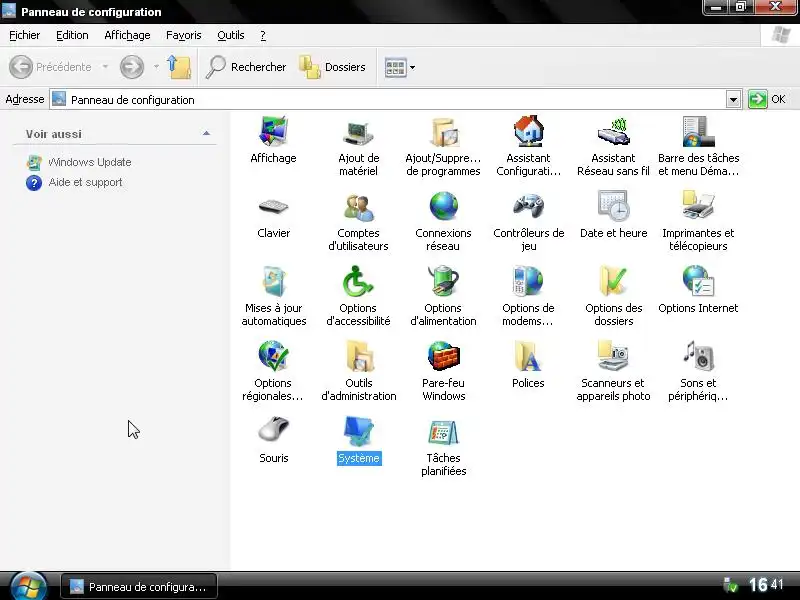This screenshot has width=800, height=600.
Task: Select Panneau de configuration taskbar button
Action: 139,587
